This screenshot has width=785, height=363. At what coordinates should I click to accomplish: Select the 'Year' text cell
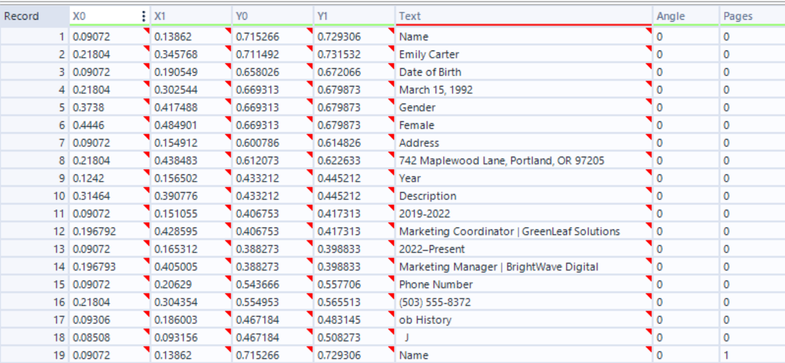click(x=524, y=178)
